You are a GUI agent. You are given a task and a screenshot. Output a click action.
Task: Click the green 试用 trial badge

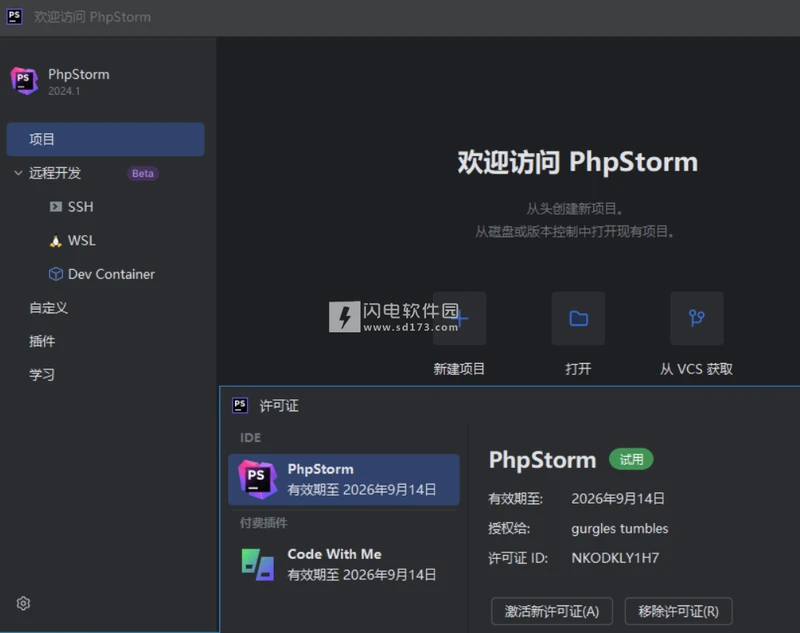click(631, 460)
